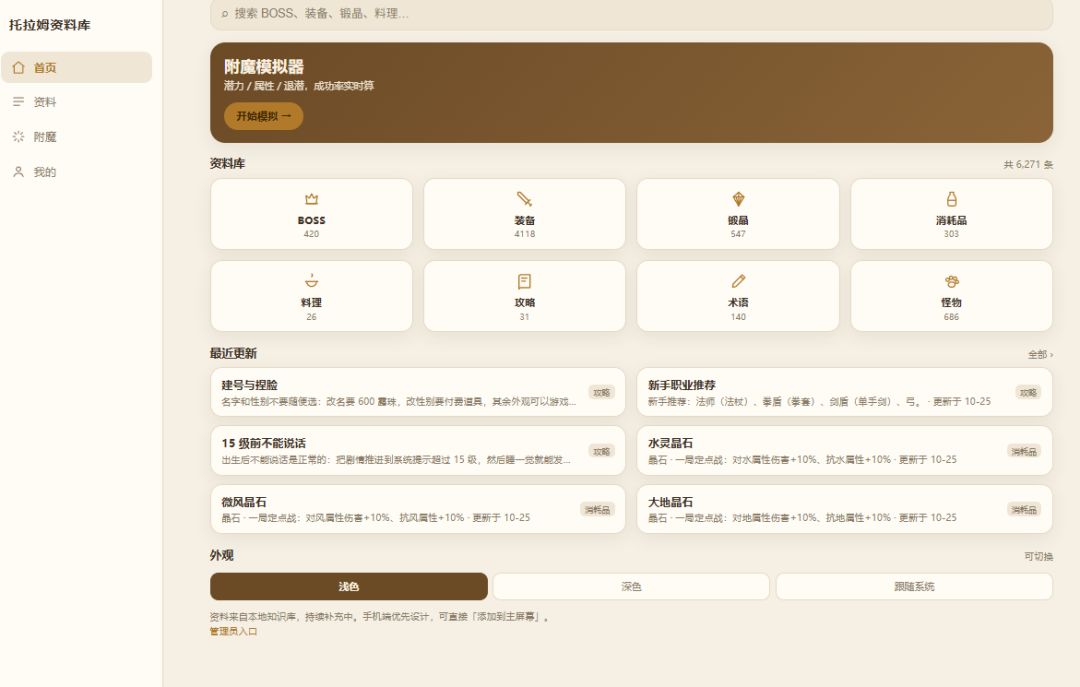The image size is (1080, 687).
Task: Open the 建号与捏脸 guide entry
Action: click(x=417, y=392)
